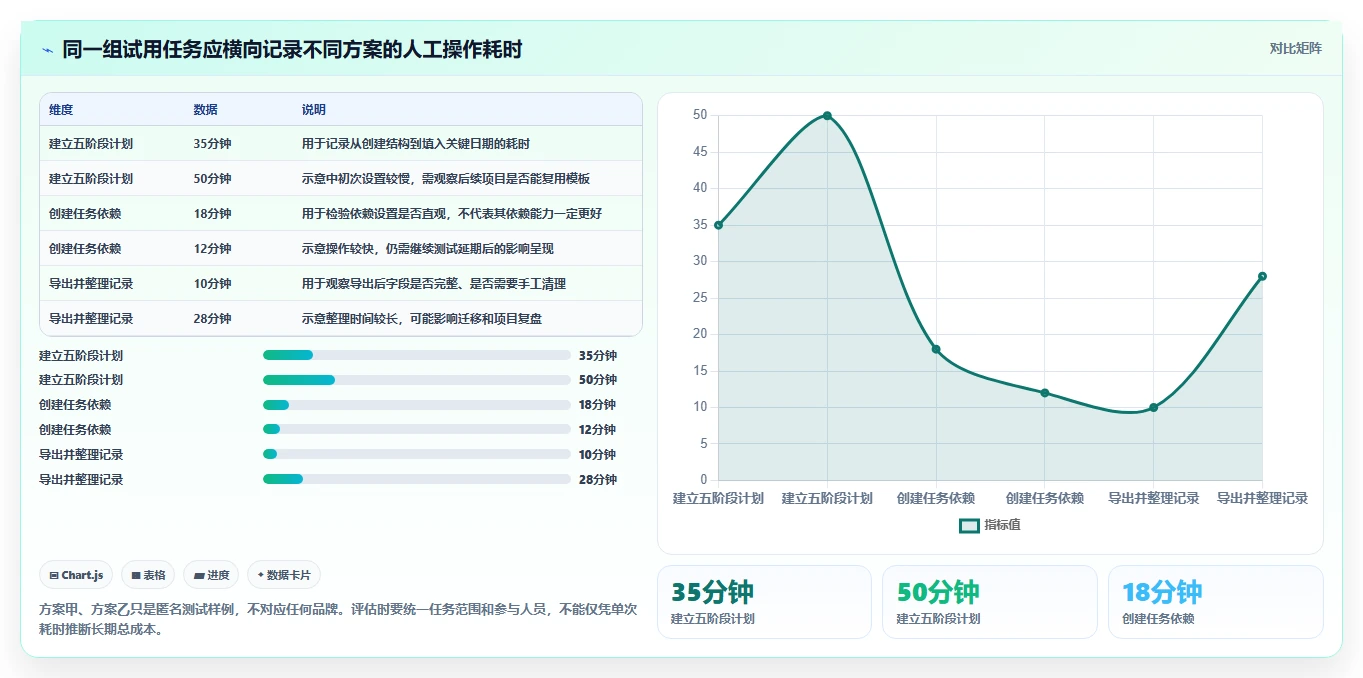Click the 数据 column header
Screen dimensions: 1363x678
pos(206,110)
